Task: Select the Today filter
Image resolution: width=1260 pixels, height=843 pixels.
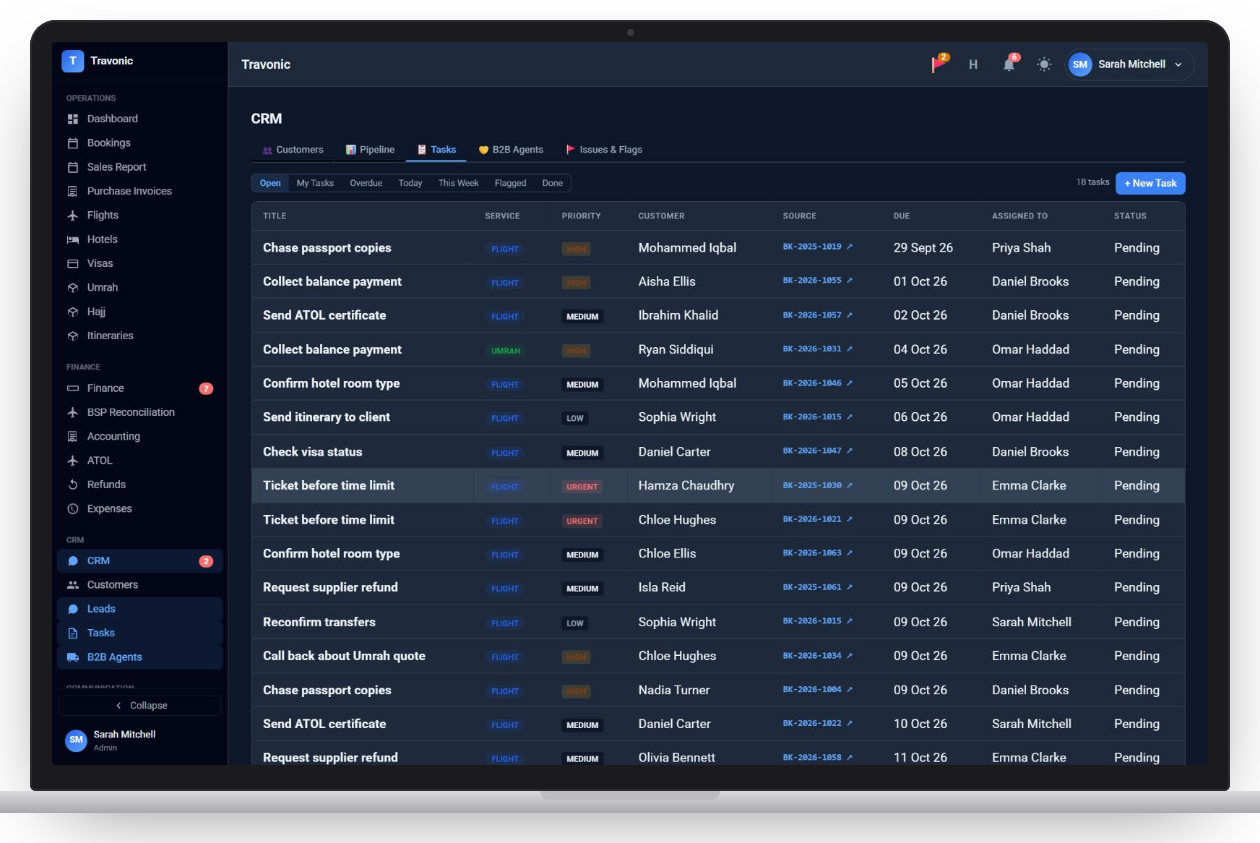Action: coord(410,183)
